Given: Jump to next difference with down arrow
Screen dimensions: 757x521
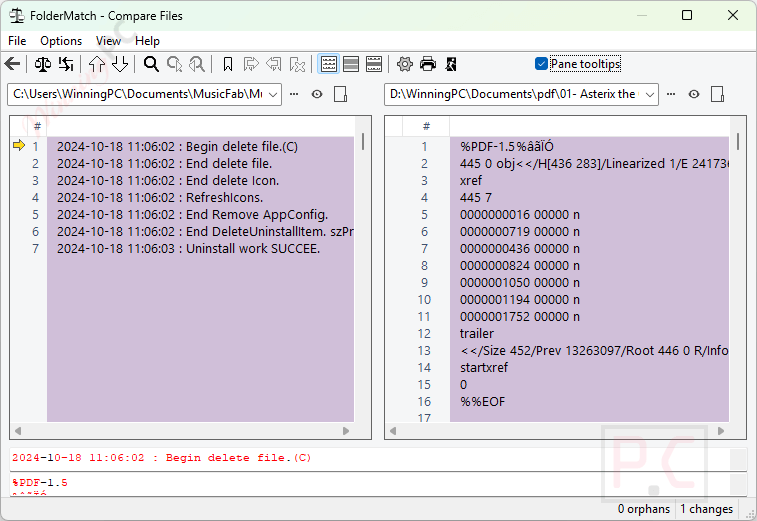Looking at the screenshot, I should (120, 64).
